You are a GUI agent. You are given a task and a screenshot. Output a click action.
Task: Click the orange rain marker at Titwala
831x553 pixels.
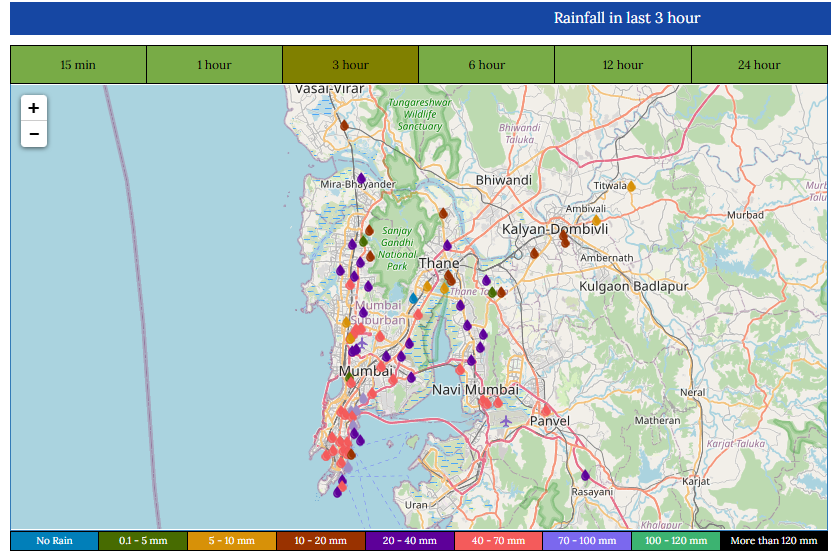[x=631, y=186]
